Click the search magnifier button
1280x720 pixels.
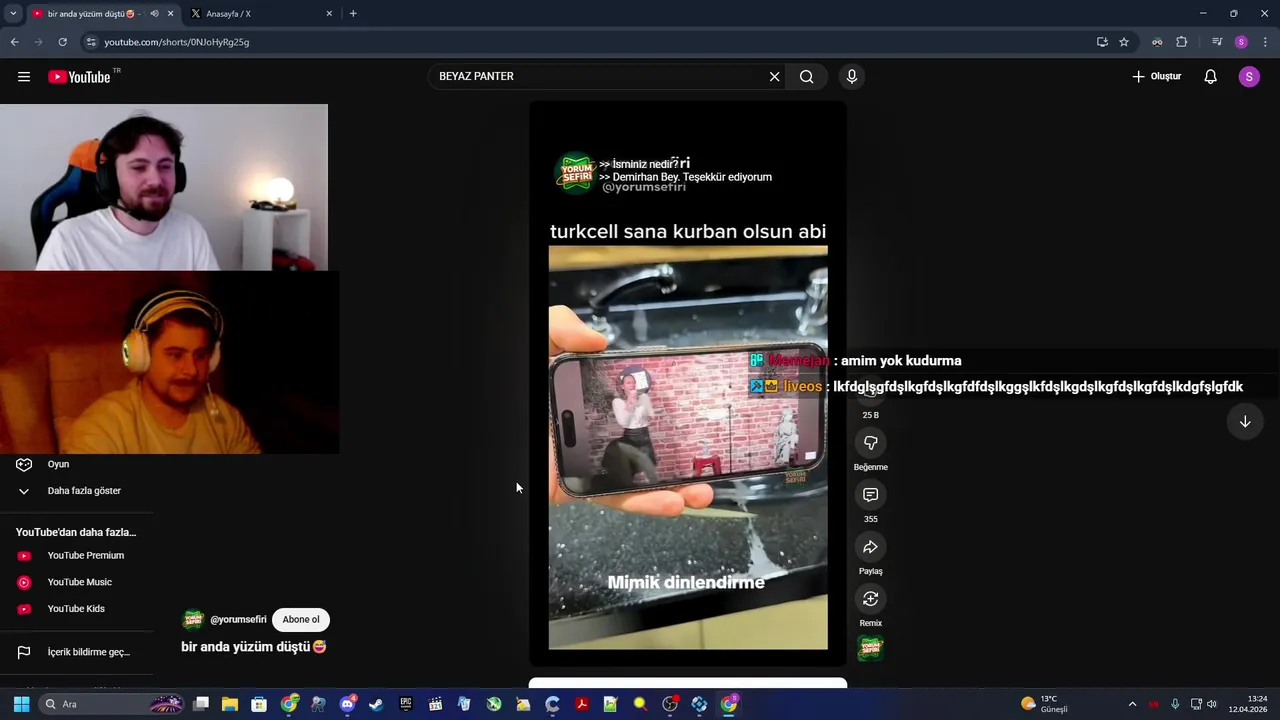tap(807, 77)
